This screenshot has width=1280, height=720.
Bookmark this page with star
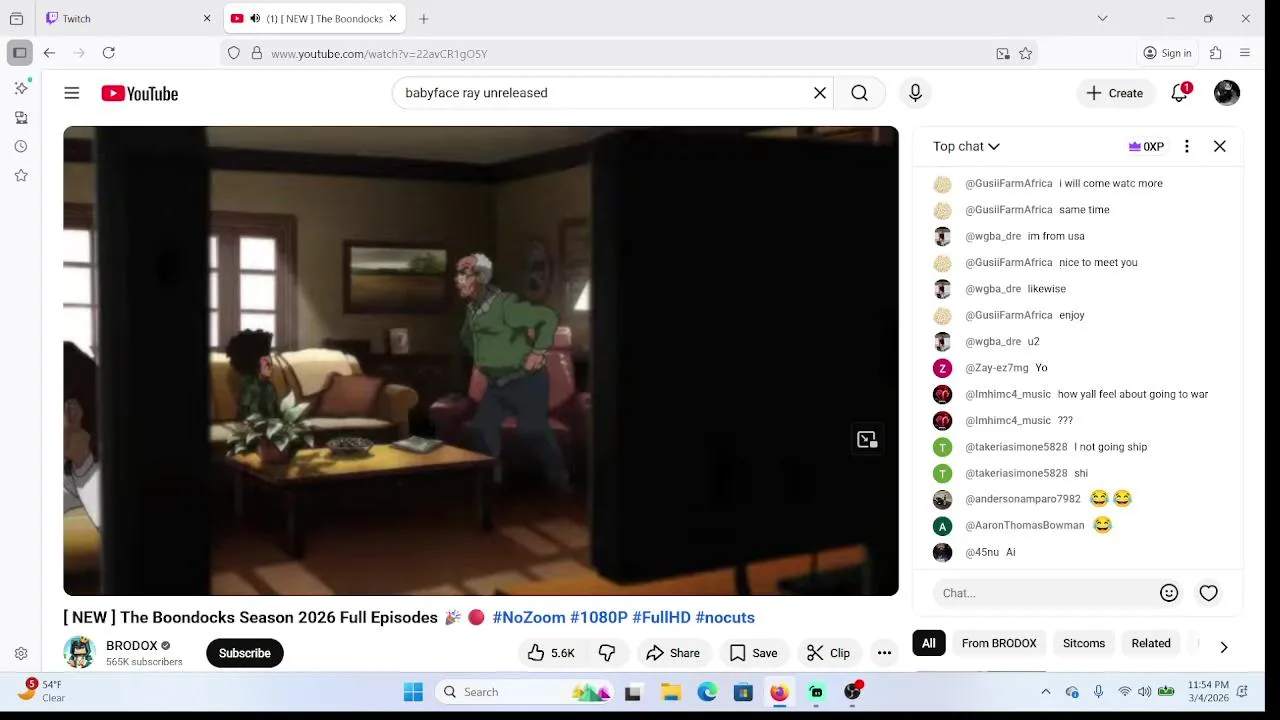click(1025, 54)
